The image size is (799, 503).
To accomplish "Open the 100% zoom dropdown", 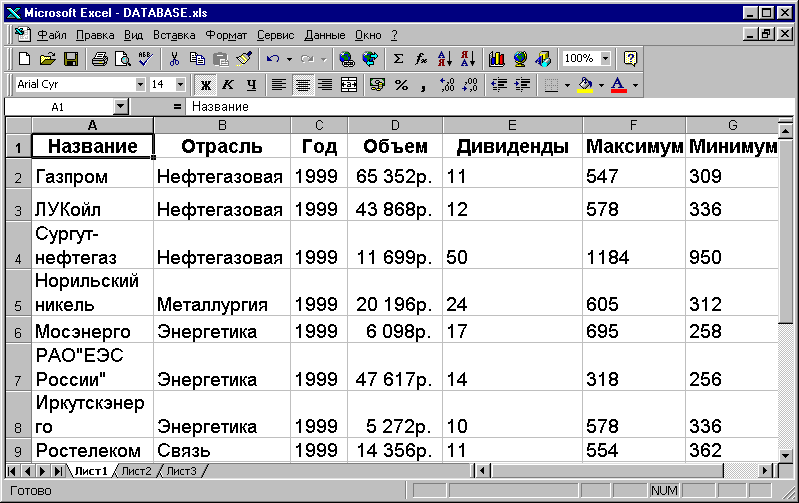I will tap(605, 59).
